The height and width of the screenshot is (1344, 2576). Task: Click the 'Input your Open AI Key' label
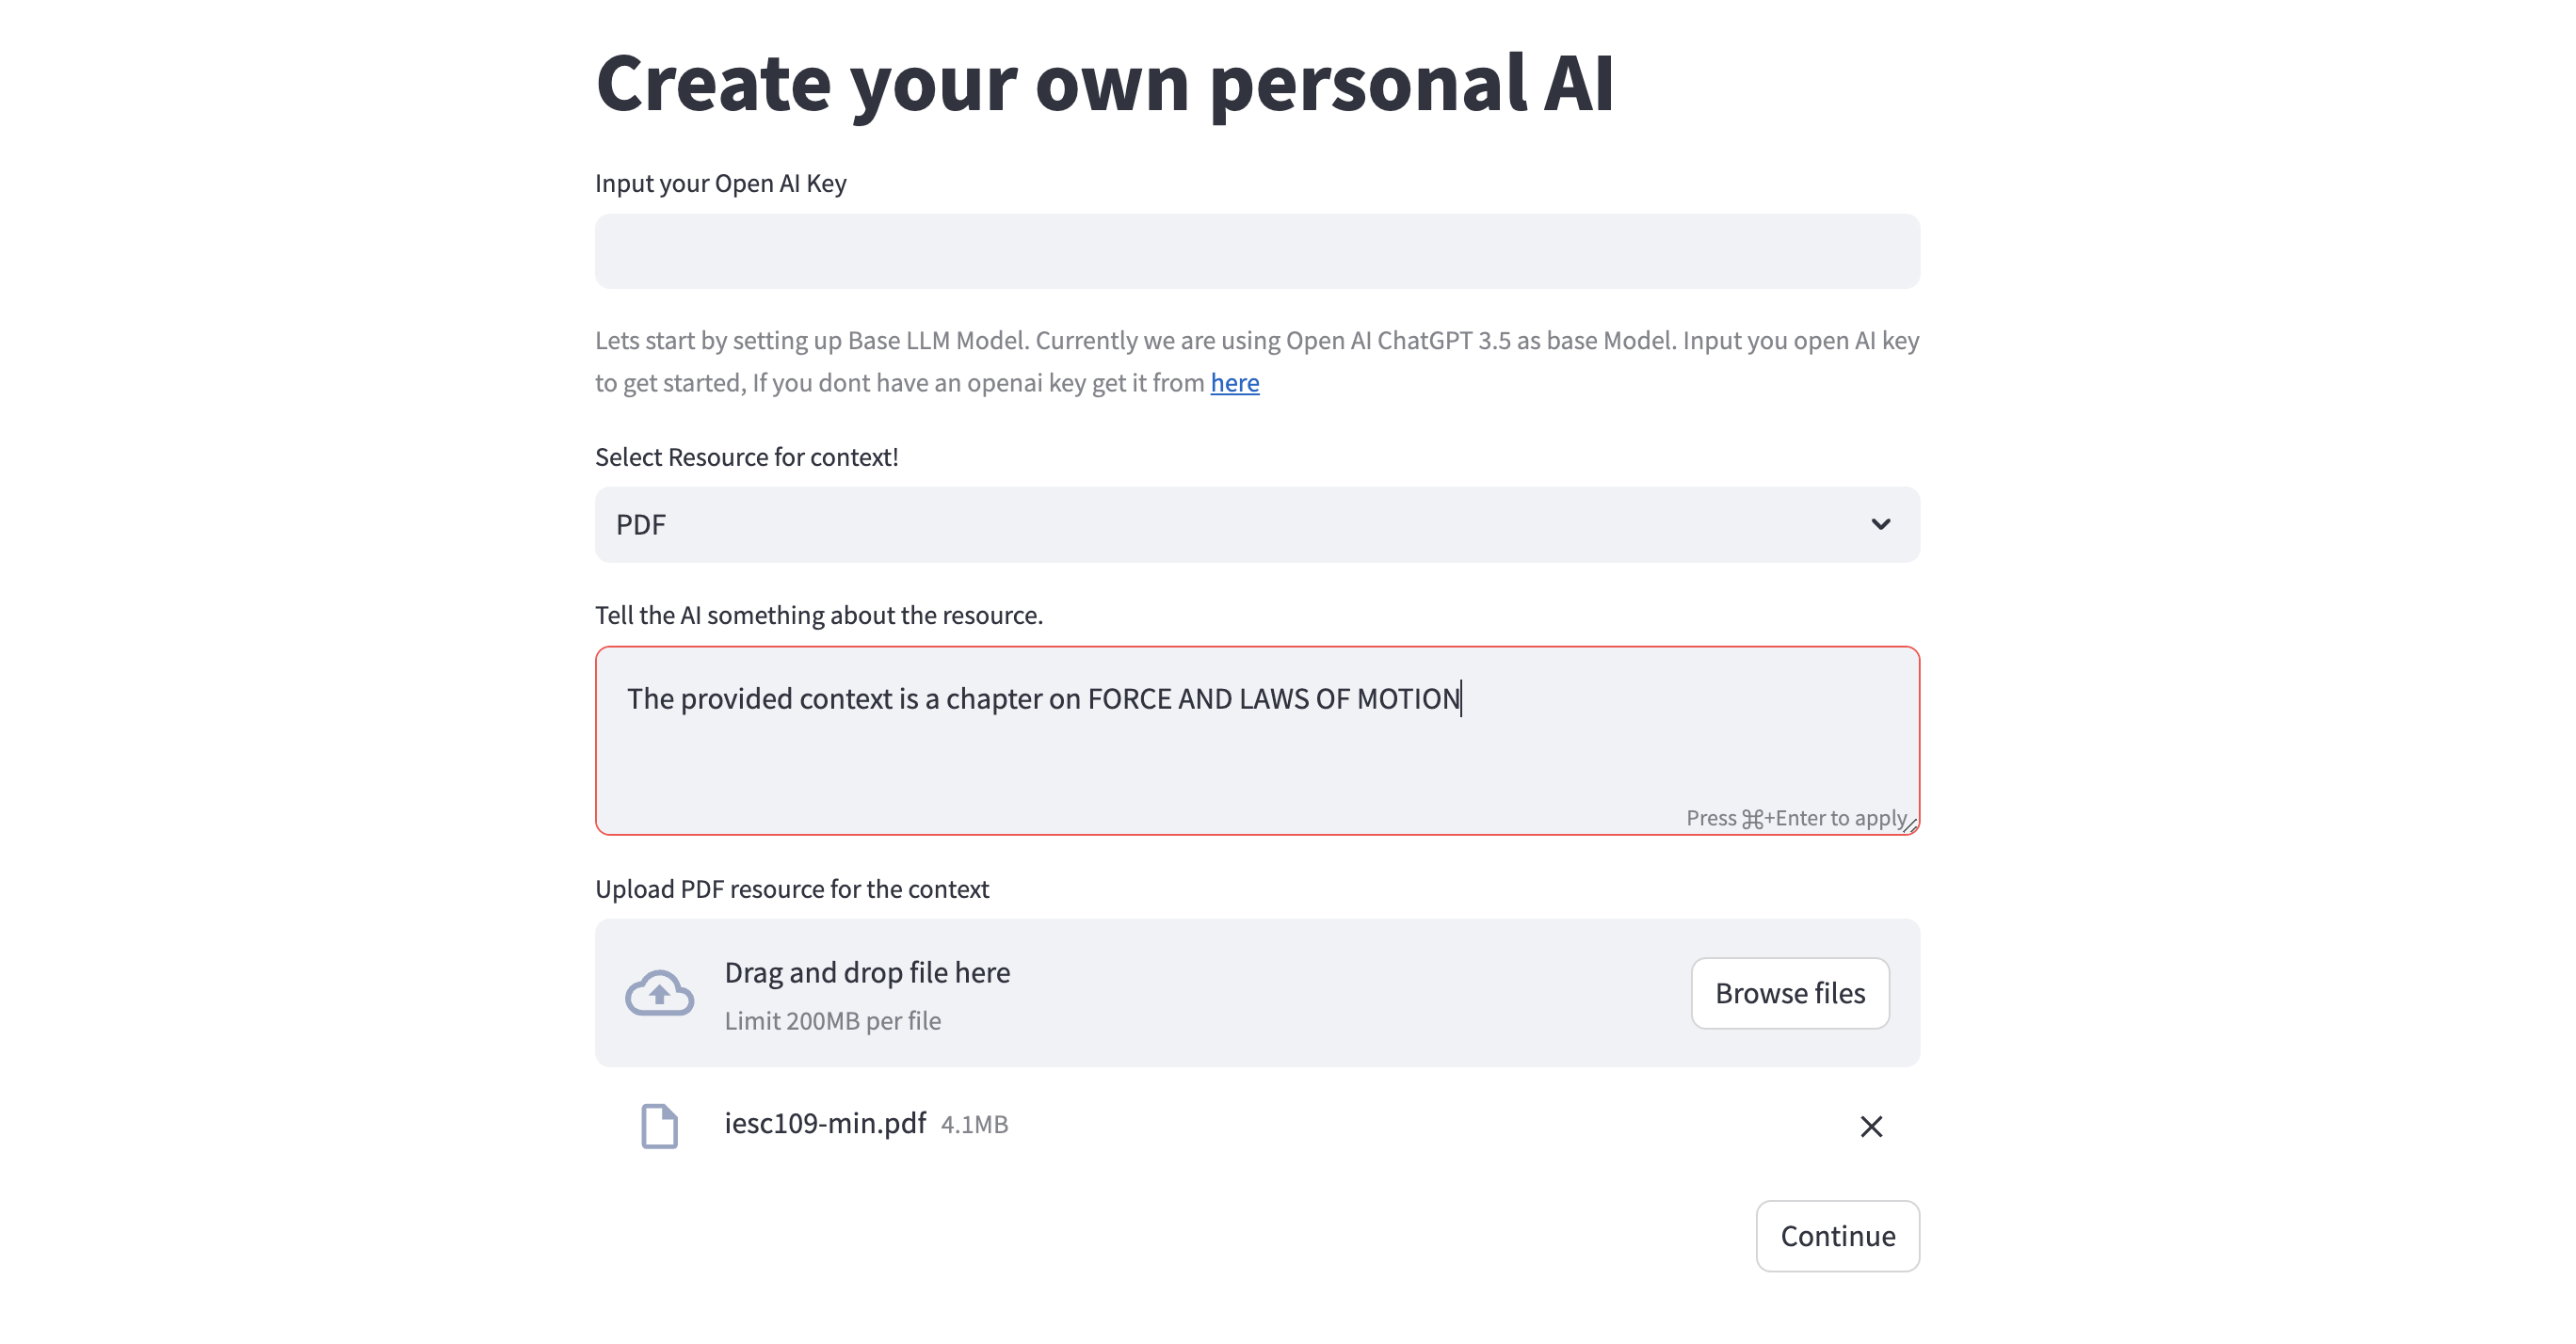point(721,183)
